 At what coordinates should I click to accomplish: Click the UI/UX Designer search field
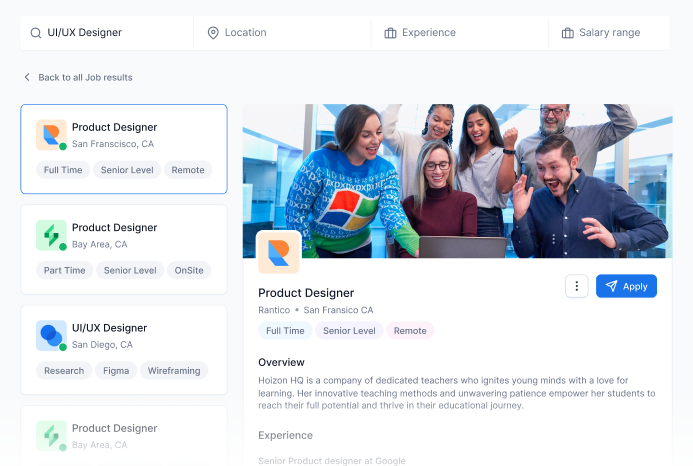[107, 33]
